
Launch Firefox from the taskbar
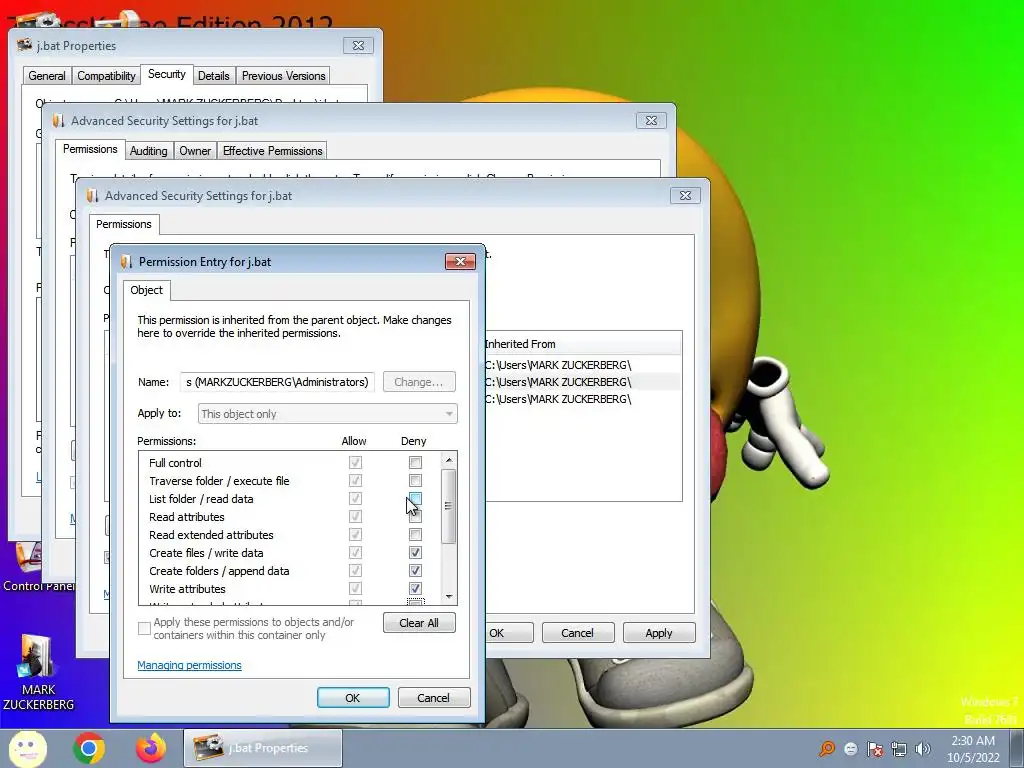(151, 748)
